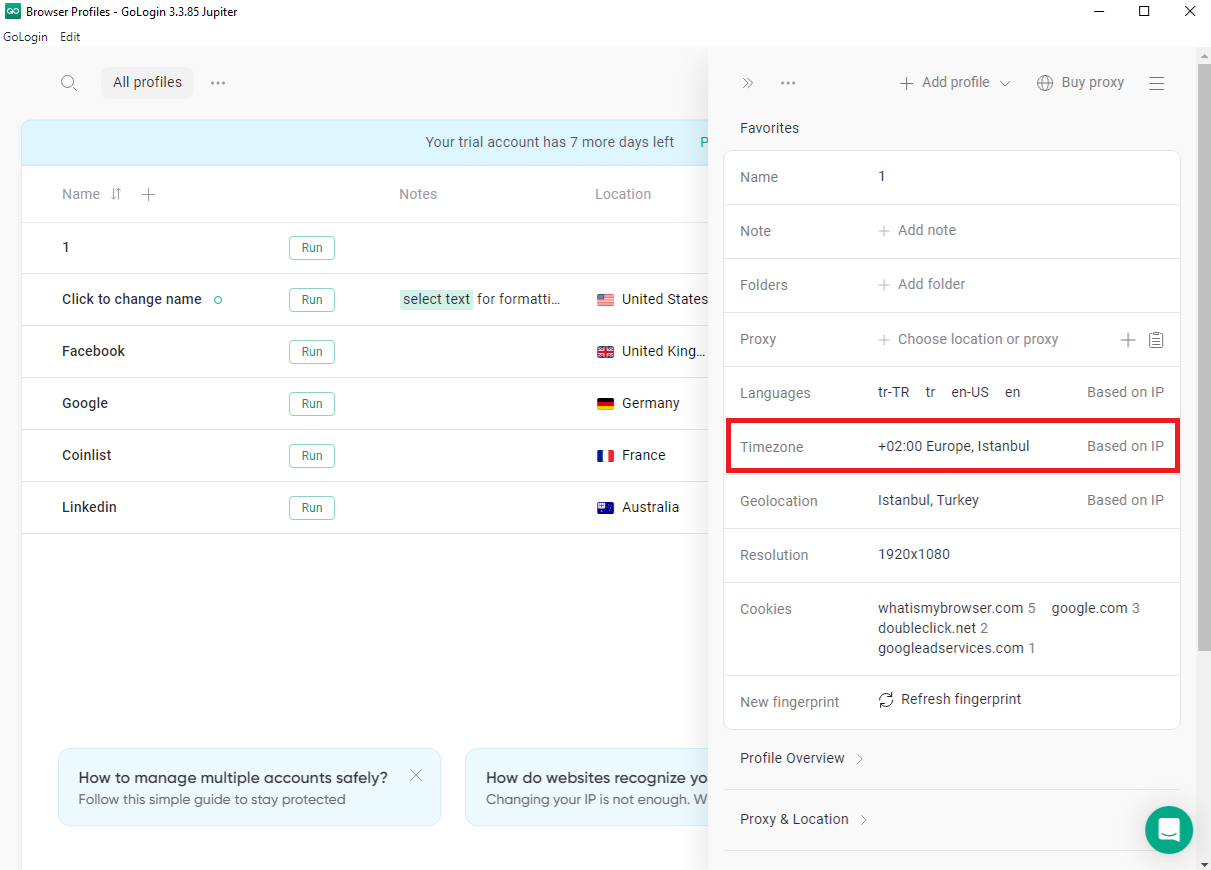Run the Click to change name profile
Viewport: 1211px width, 870px height.
[312, 300]
